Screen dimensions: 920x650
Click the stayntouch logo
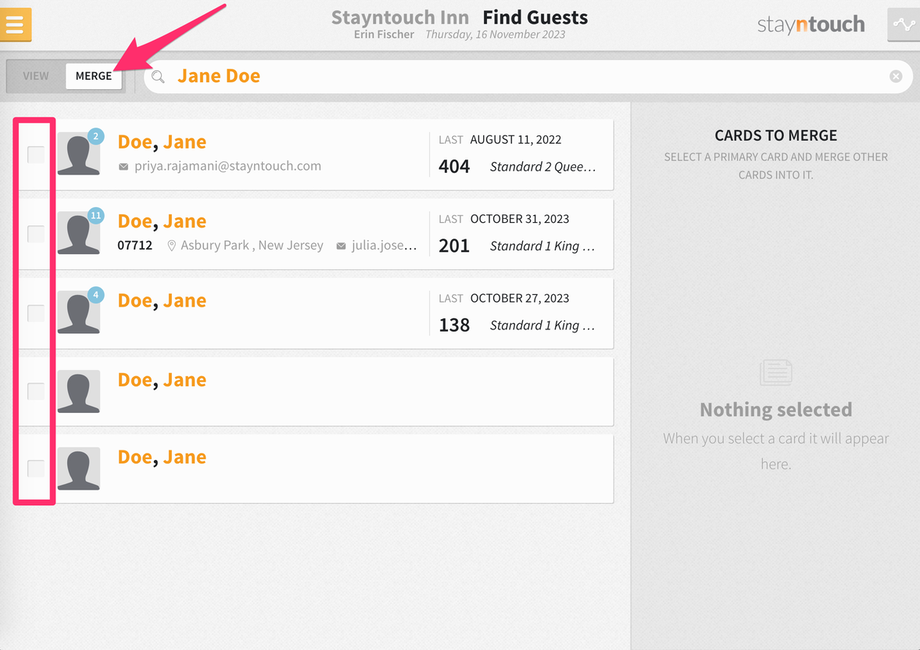pyautogui.click(x=811, y=24)
